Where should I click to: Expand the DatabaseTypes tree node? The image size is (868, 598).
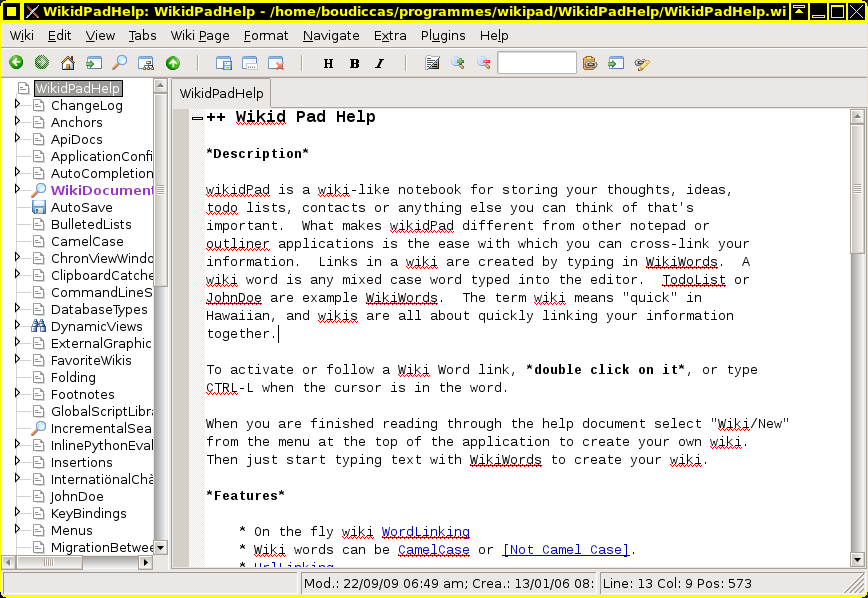pyautogui.click(x=17, y=308)
